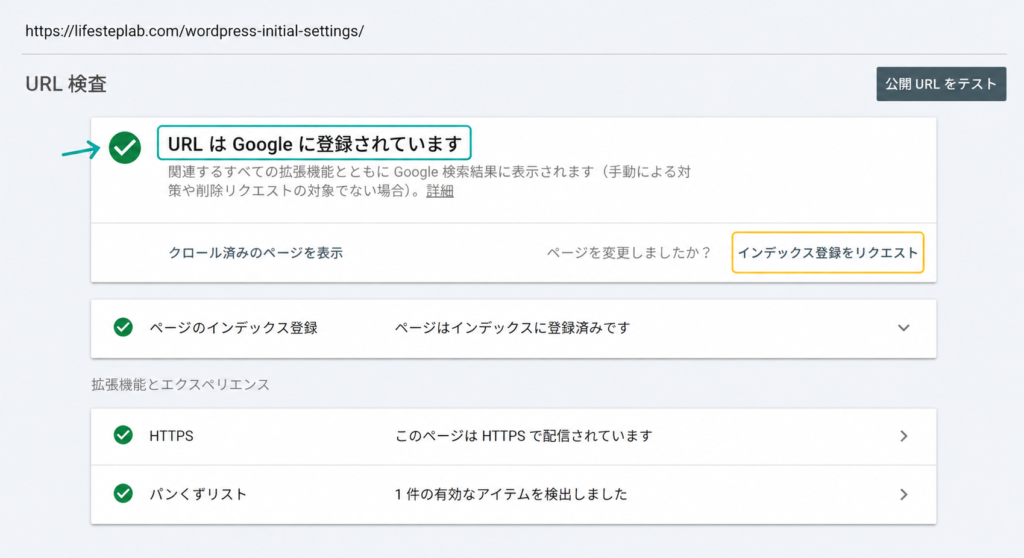
Task: Select the inspected URL text at top
Action: click(x=195, y=31)
